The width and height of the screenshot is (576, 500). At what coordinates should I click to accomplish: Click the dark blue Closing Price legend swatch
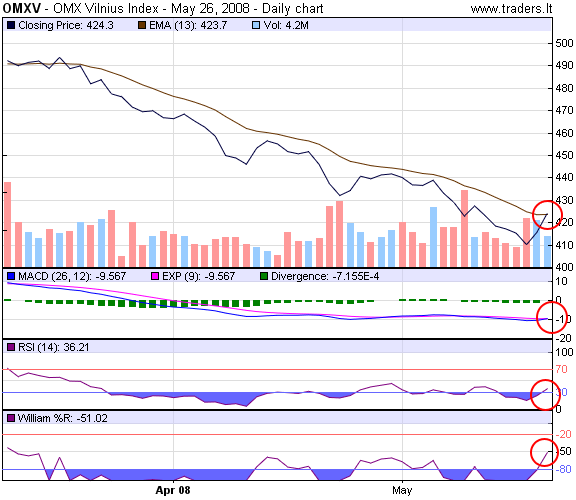click(x=11, y=25)
